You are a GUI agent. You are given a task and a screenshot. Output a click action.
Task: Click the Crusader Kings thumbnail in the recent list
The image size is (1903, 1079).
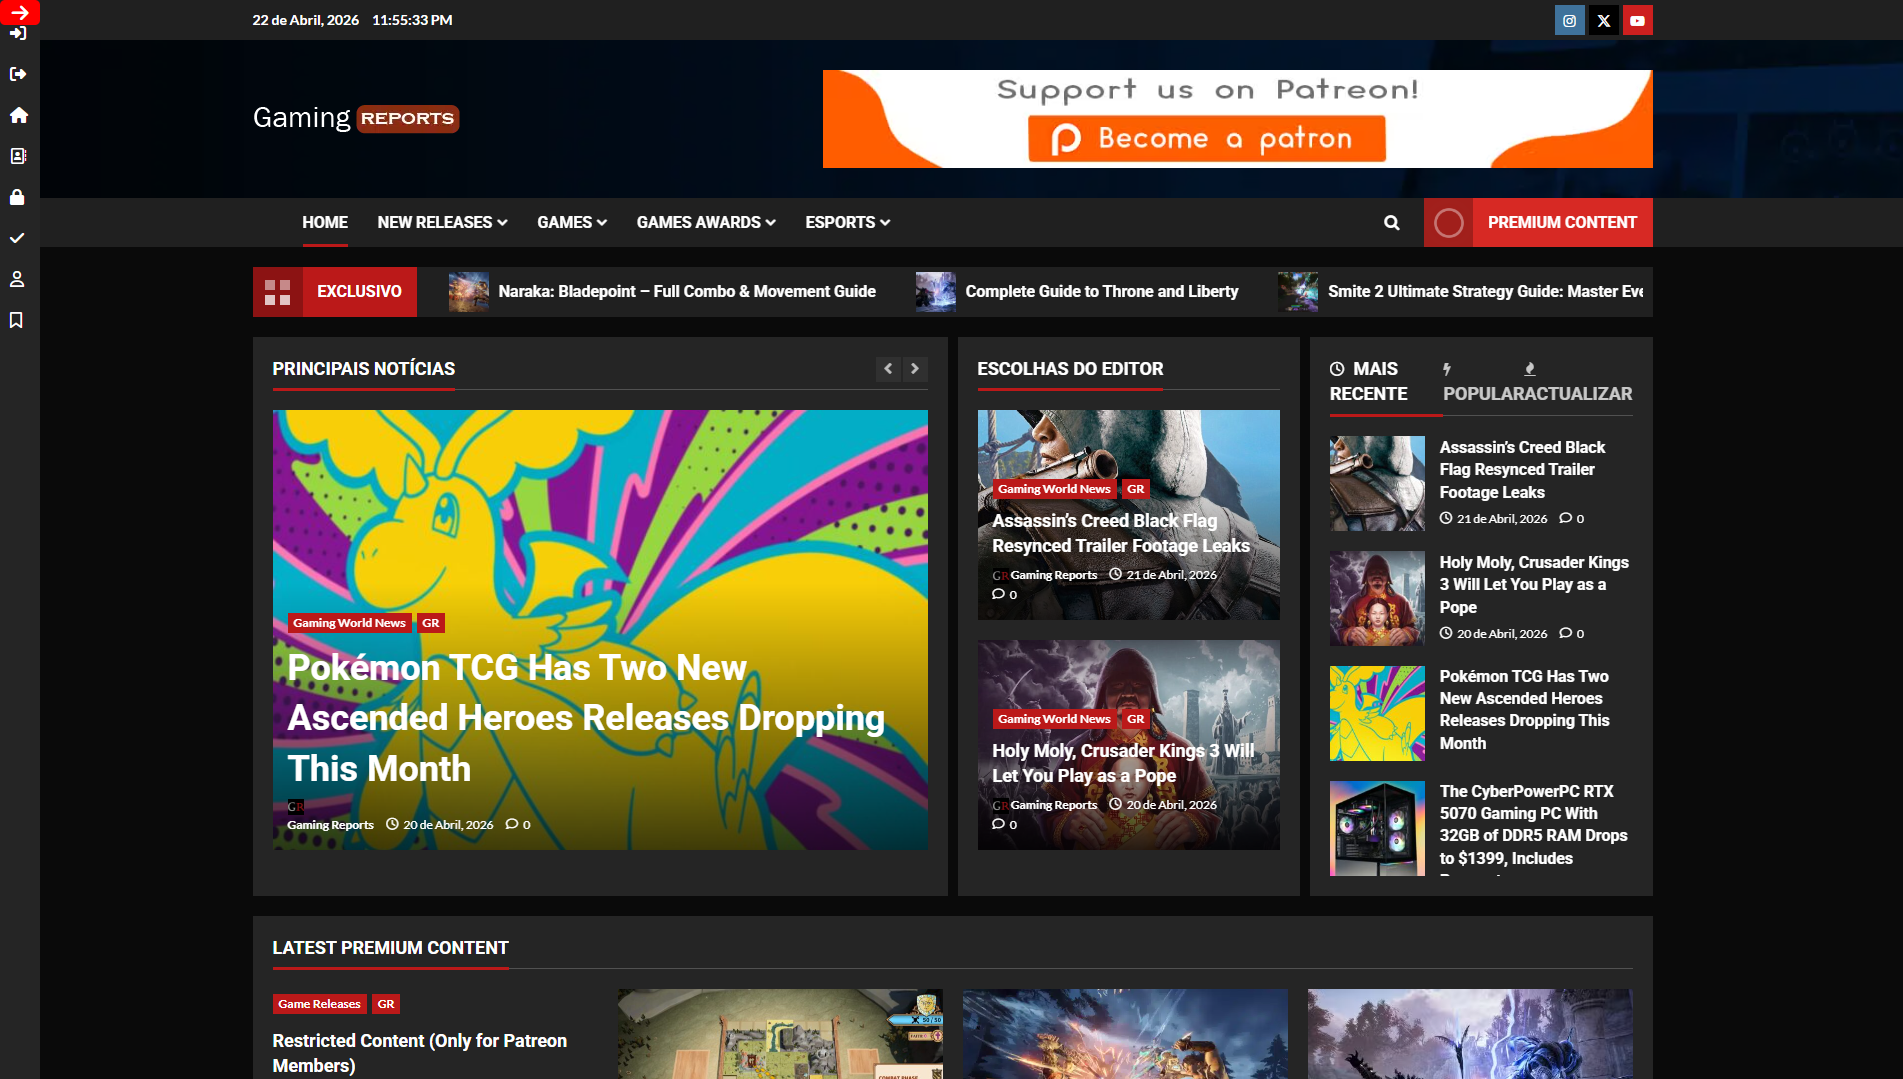coord(1377,598)
